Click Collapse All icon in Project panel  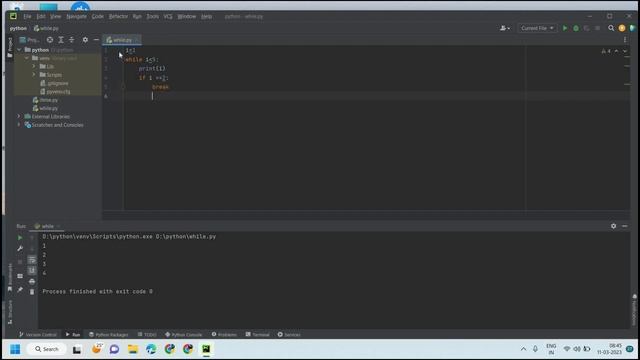point(71,40)
